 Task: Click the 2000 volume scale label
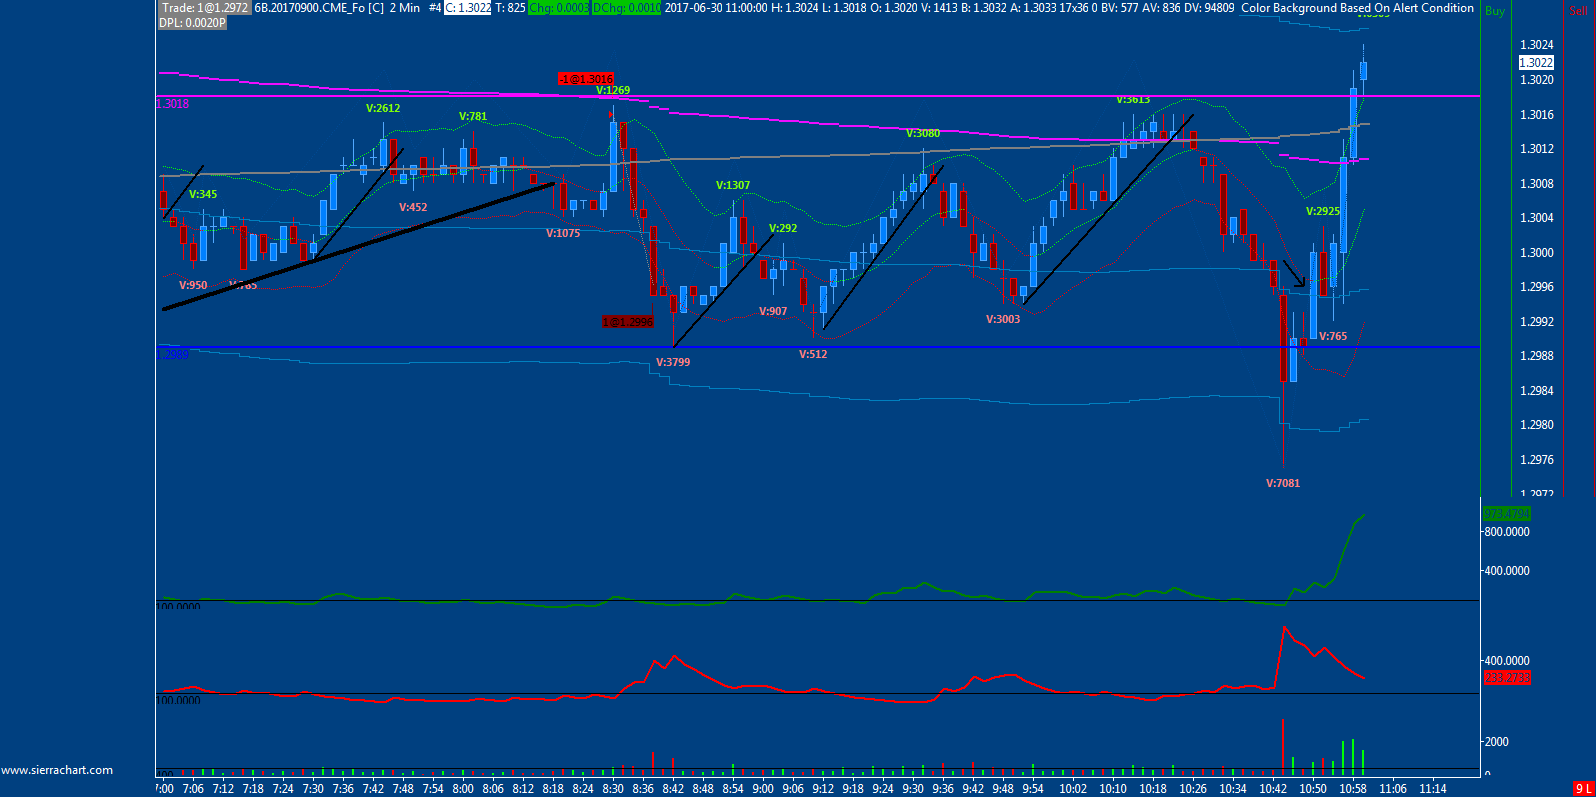tap(1497, 742)
